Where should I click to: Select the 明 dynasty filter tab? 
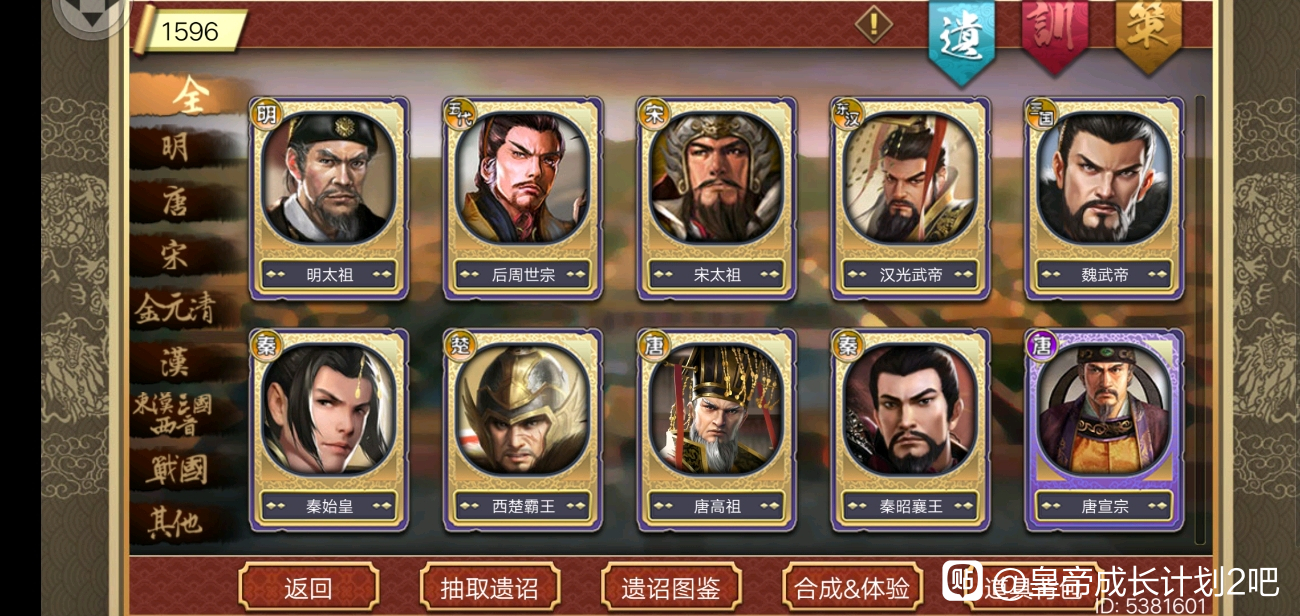[175, 148]
